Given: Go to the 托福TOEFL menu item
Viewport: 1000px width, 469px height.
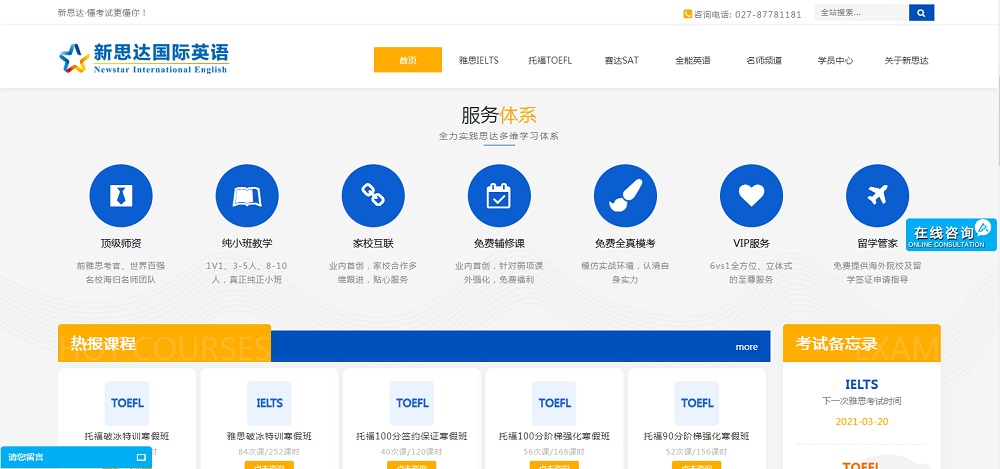Looking at the screenshot, I should [550, 60].
